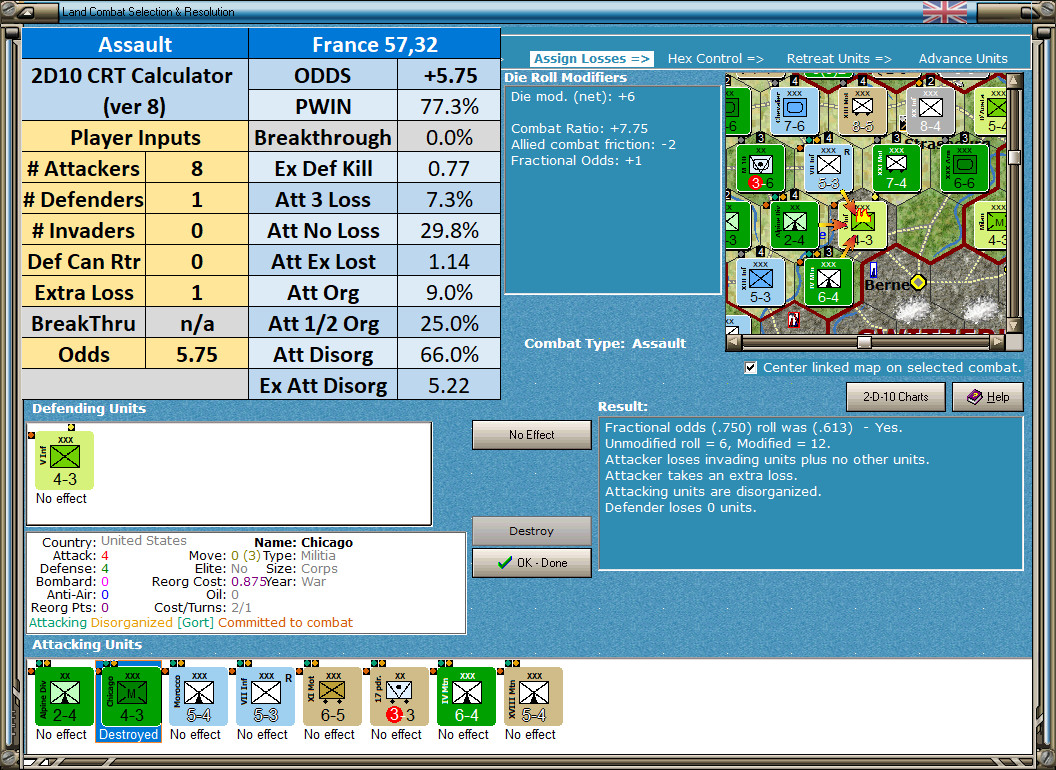
Task: Open the Assign Losses step
Action: pos(592,59)
